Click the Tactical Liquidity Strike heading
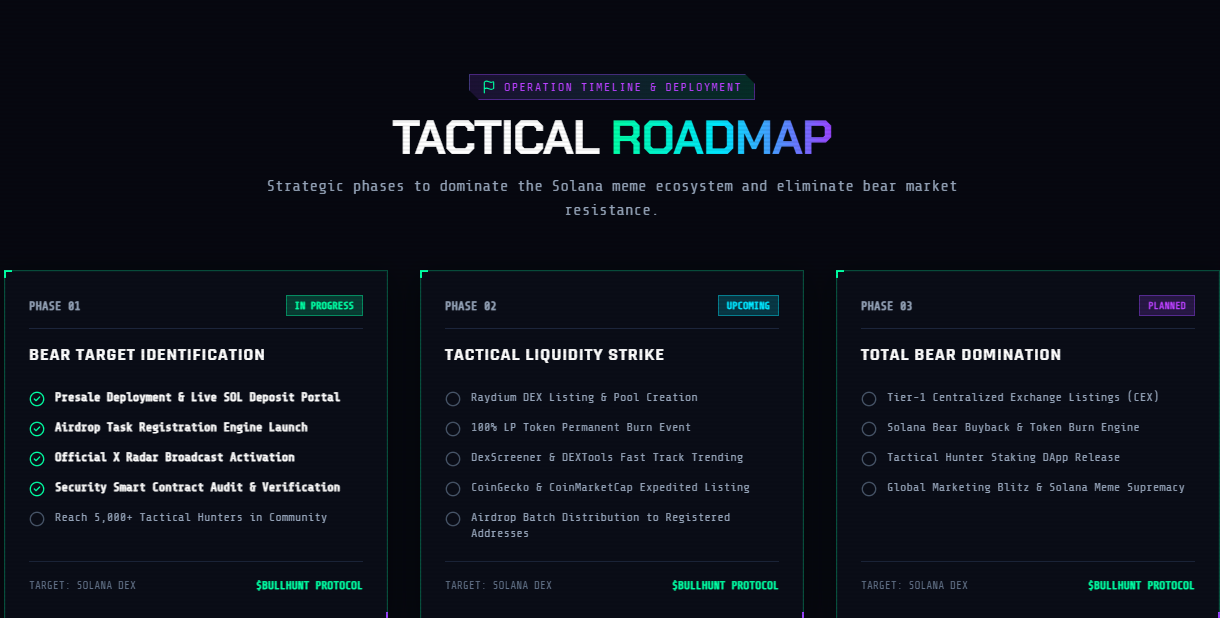Screen dimensions: 1220x618 tap(555, 355)
